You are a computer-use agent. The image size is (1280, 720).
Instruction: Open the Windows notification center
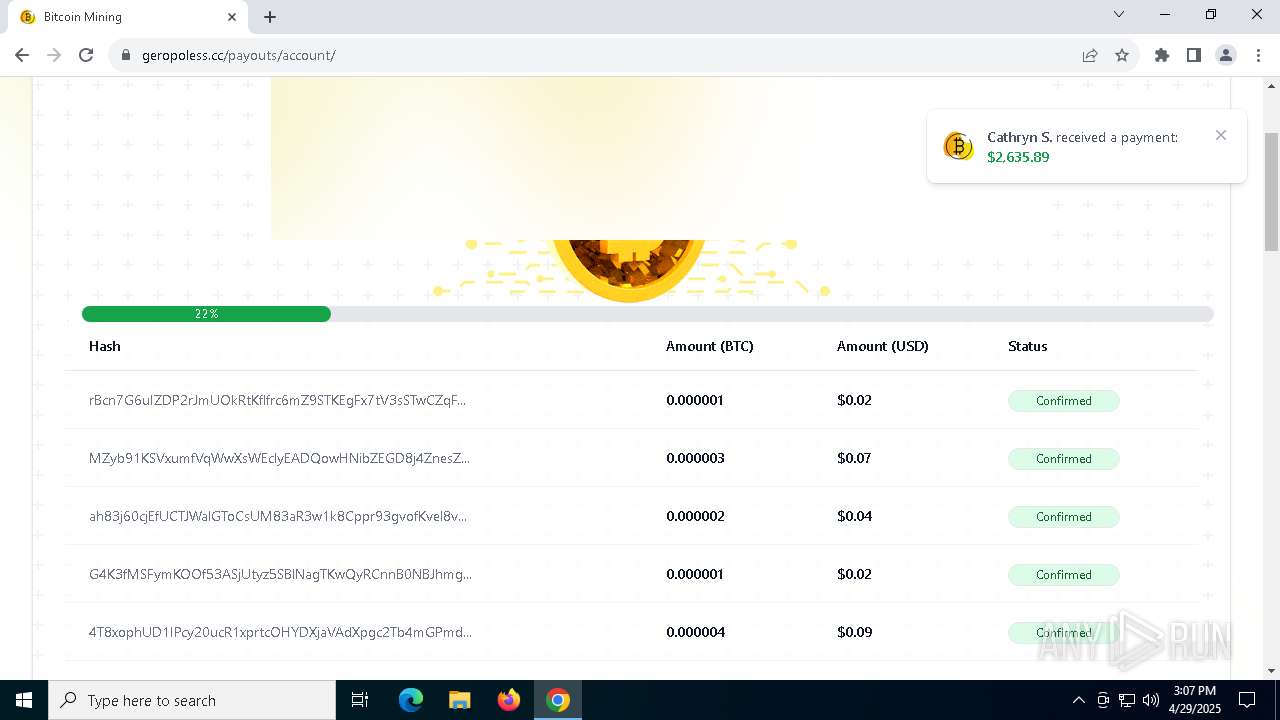coord(1247,700)
